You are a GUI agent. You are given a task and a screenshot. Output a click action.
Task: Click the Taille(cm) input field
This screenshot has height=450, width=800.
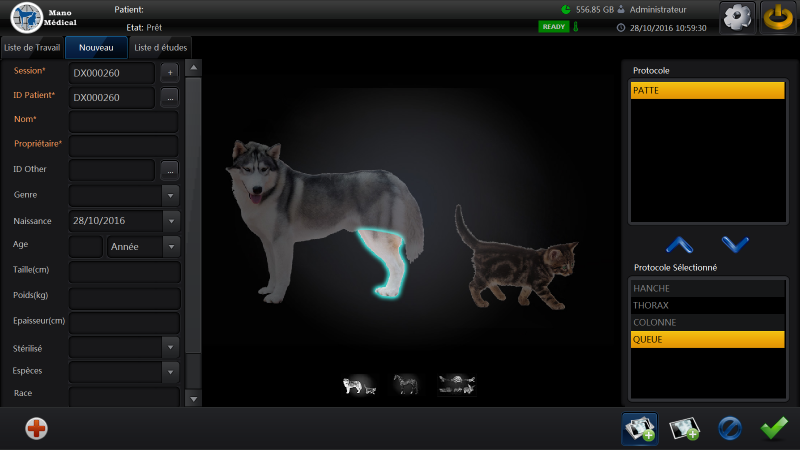[124, 272]
